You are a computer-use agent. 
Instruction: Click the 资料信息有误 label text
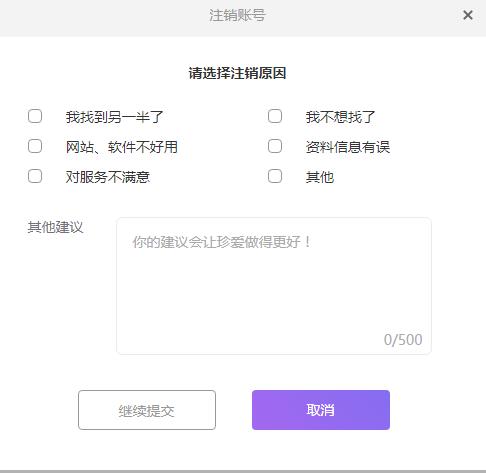[348, 147]
